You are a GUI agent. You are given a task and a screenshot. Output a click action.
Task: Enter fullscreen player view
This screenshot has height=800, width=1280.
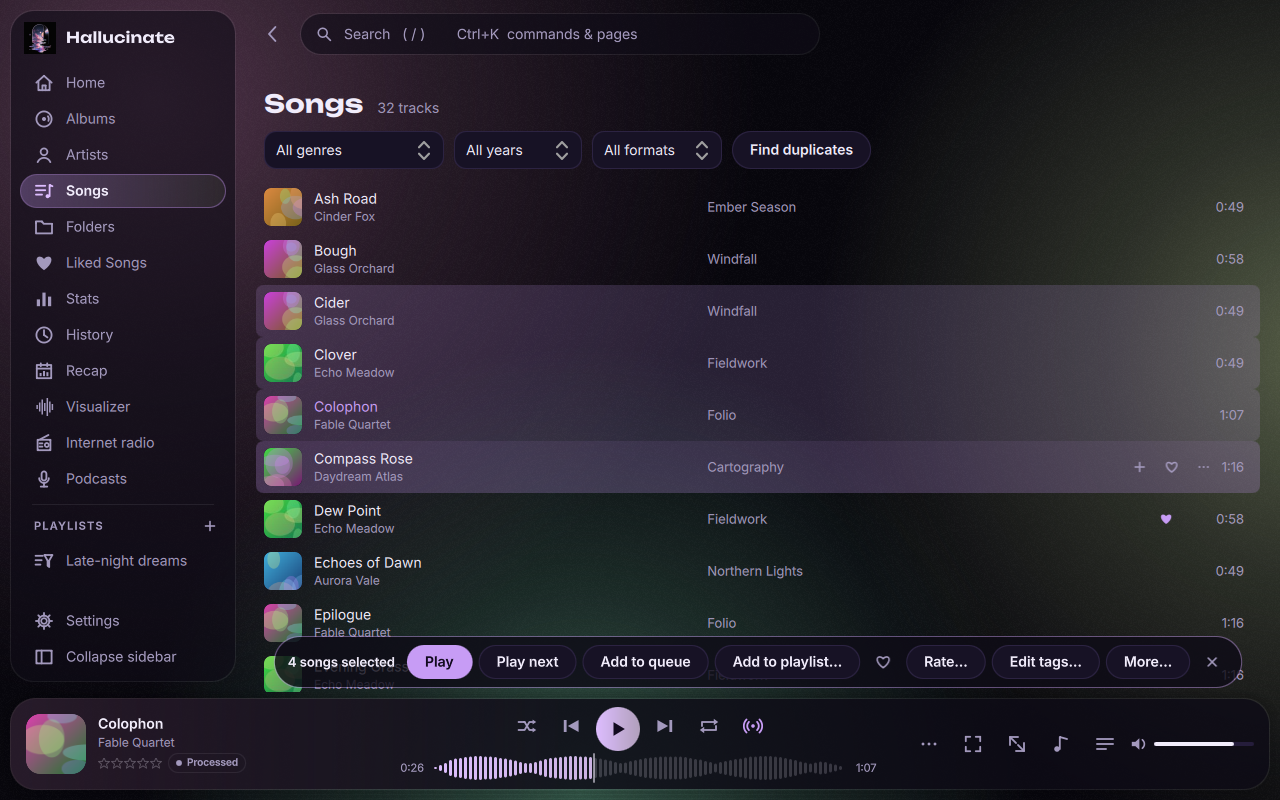973,744
